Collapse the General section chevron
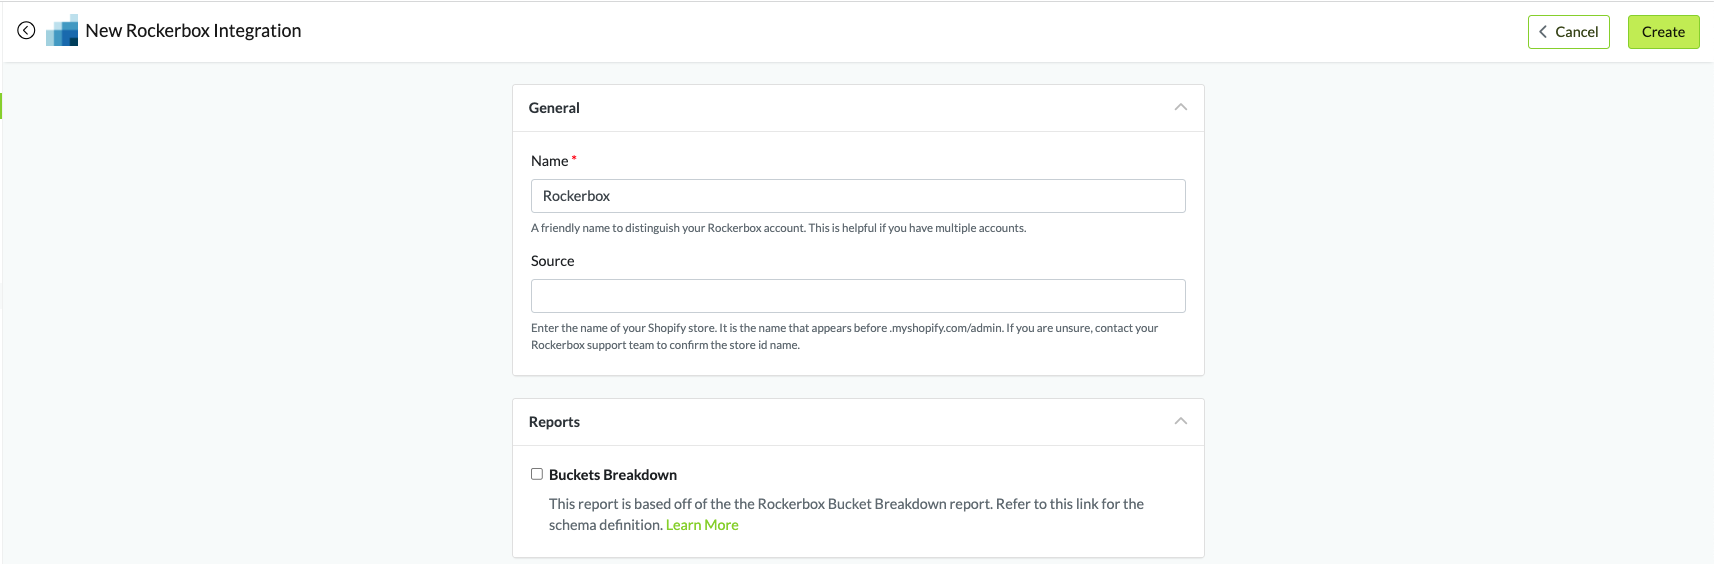This screenshot has height=564, width=1714. point(1180,107)
